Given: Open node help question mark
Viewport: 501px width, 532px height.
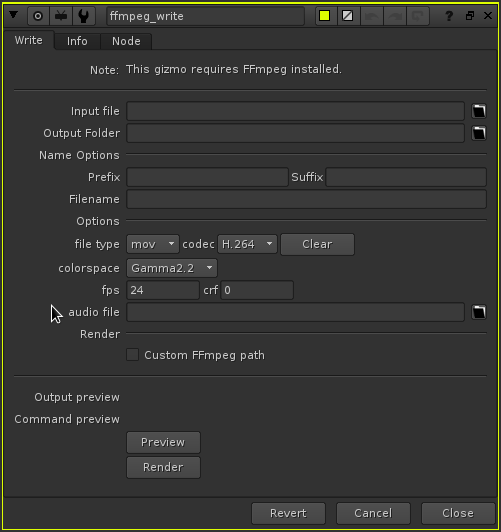Looking at the screenshot, I should (x=449, y=16).
